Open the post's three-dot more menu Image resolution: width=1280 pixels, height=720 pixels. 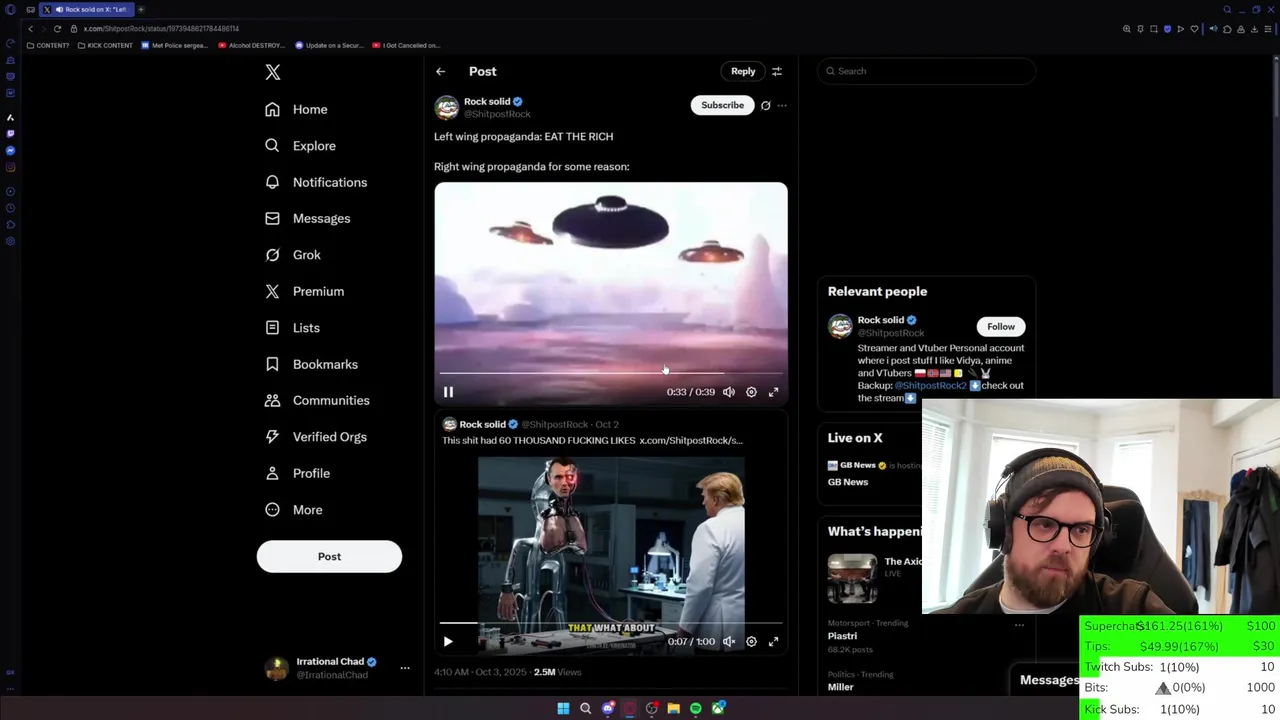tap(782, 105)
